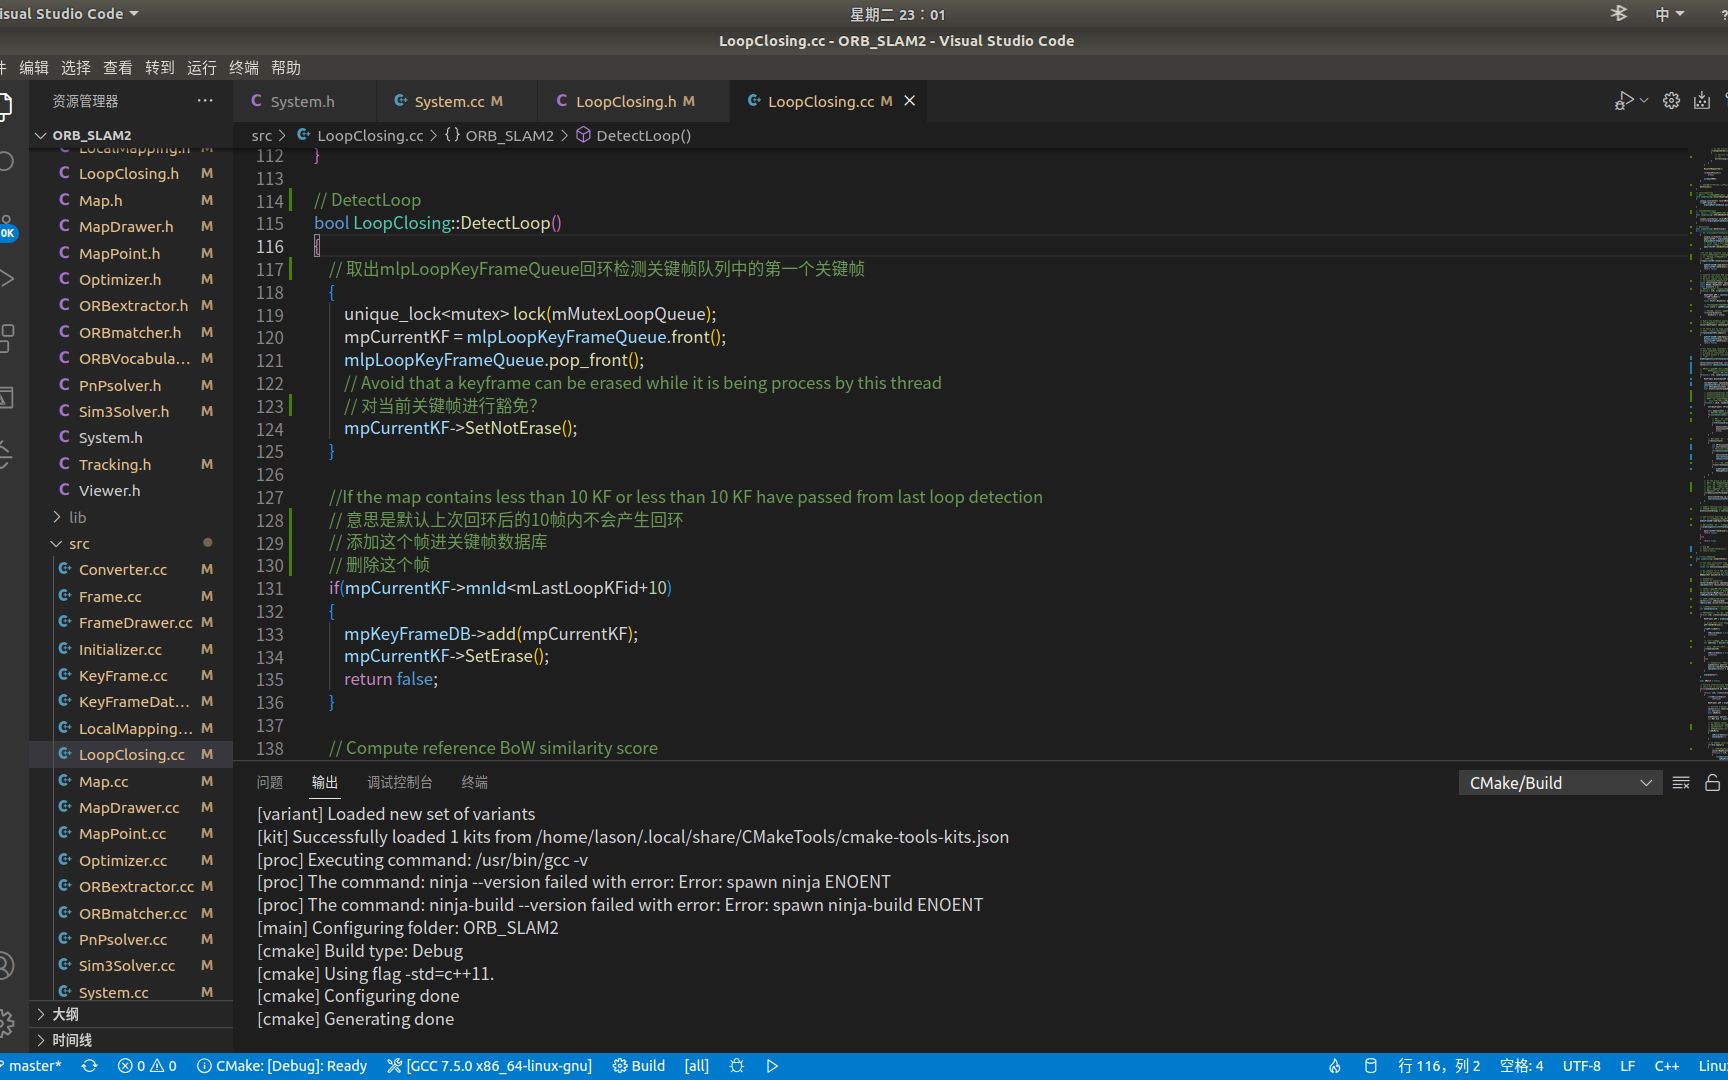Open explorer panel more actions (three dots)
Screen dimensions: 1728x1080
(x=205, y=101)
